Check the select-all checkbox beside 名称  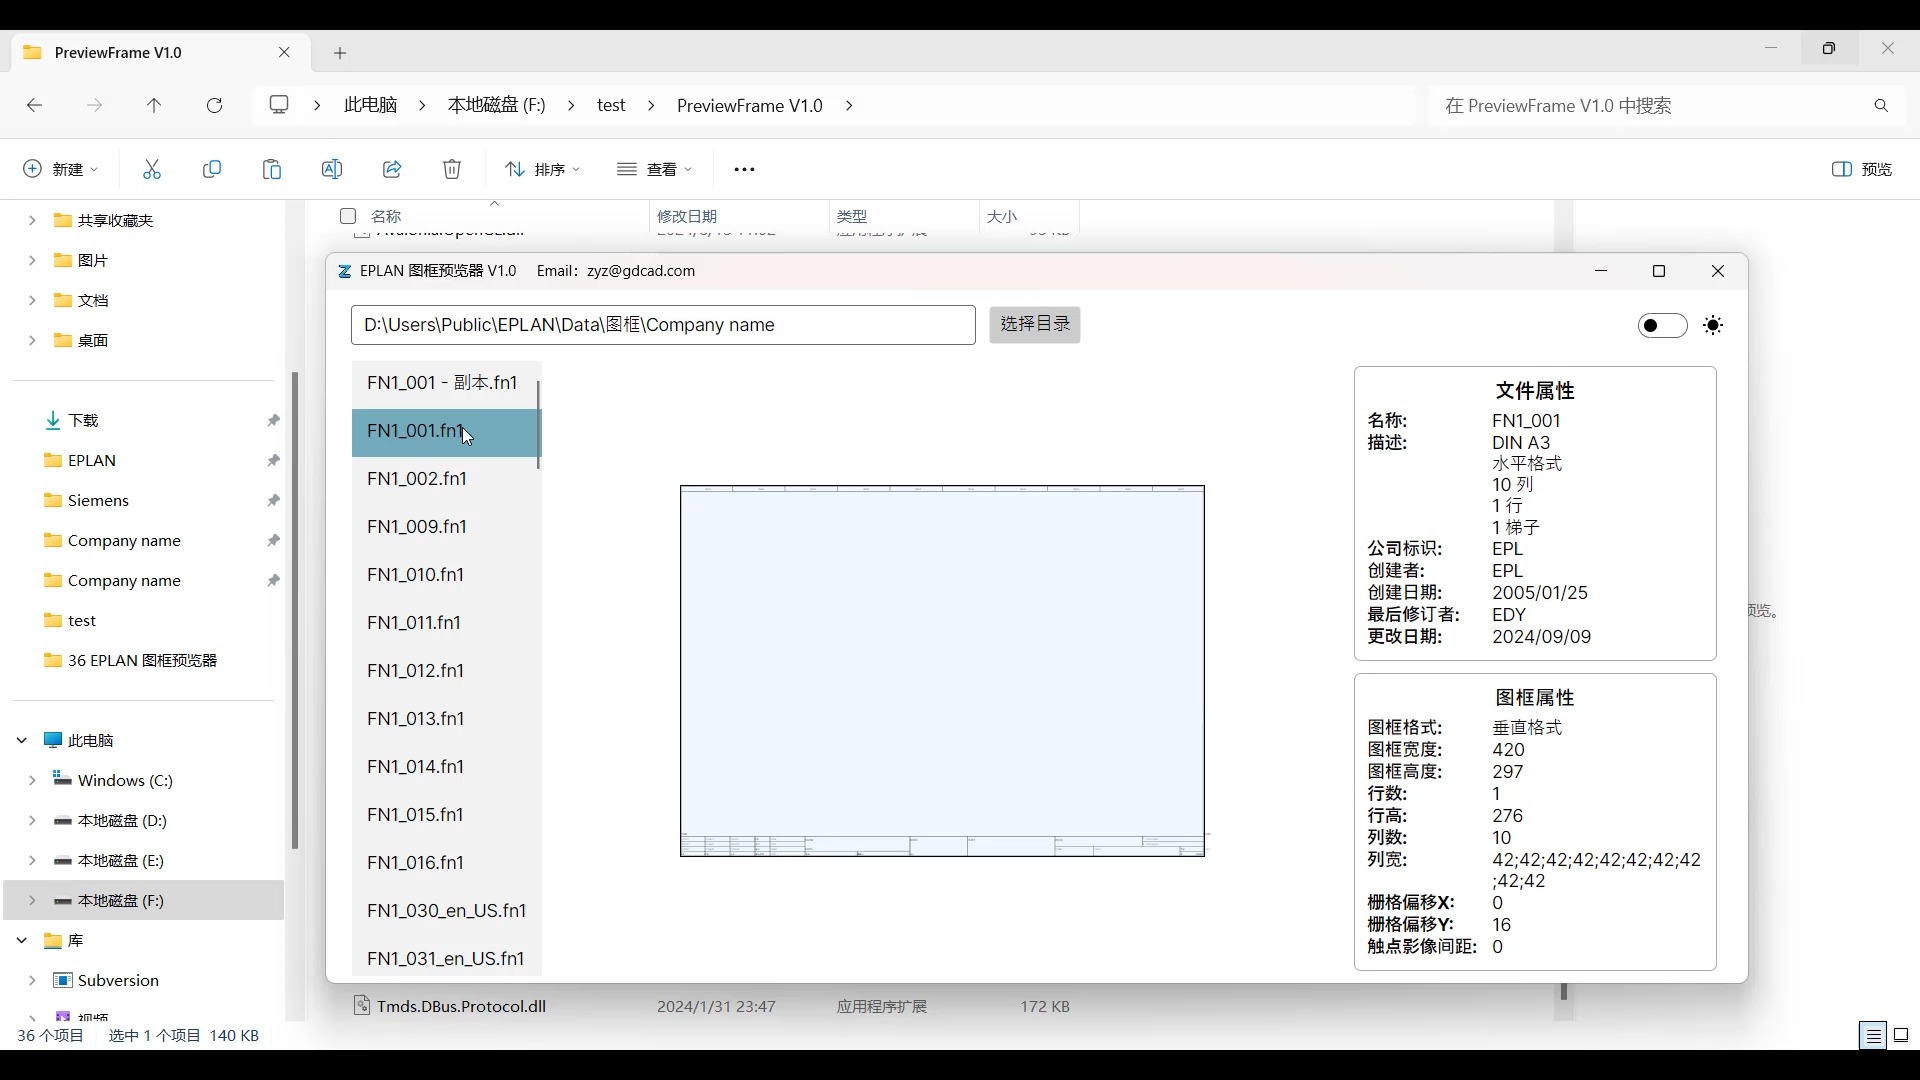point(348,216)
